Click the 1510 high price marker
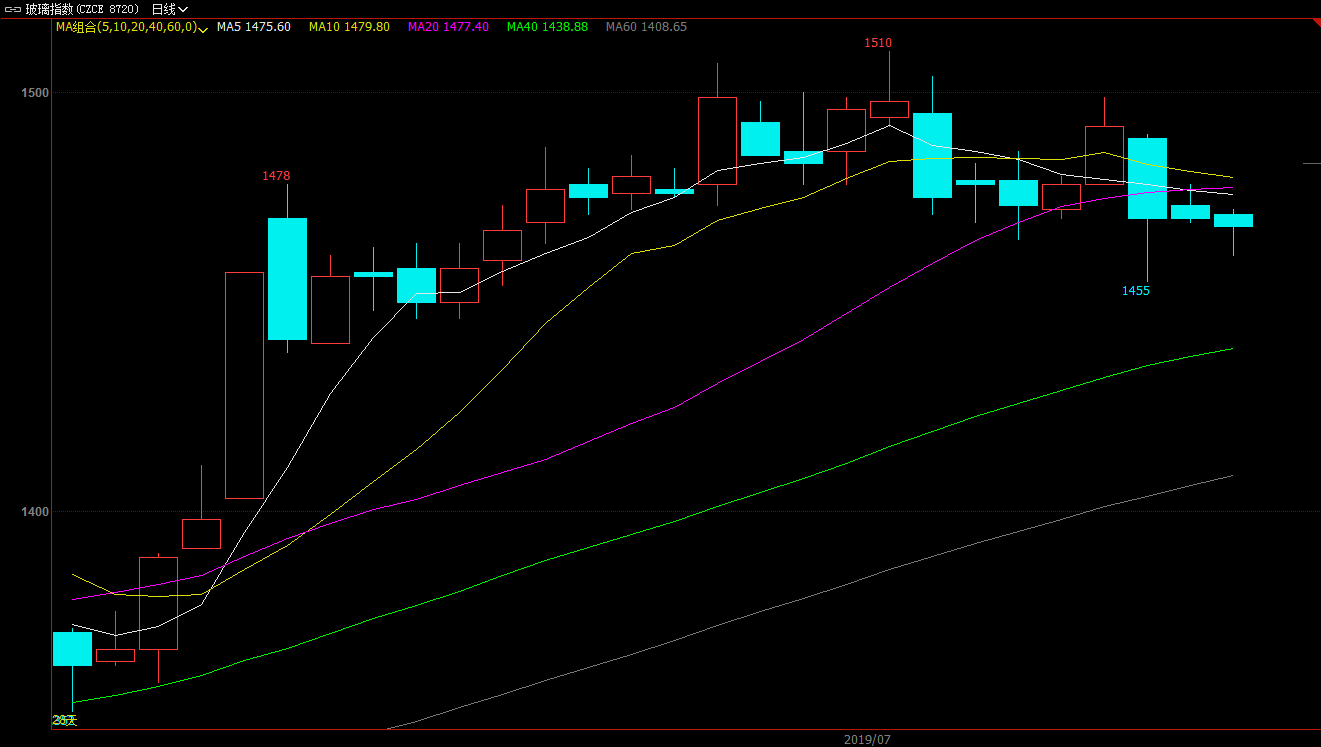Viewport: 1321px width, 747px height. pos(878,43)
